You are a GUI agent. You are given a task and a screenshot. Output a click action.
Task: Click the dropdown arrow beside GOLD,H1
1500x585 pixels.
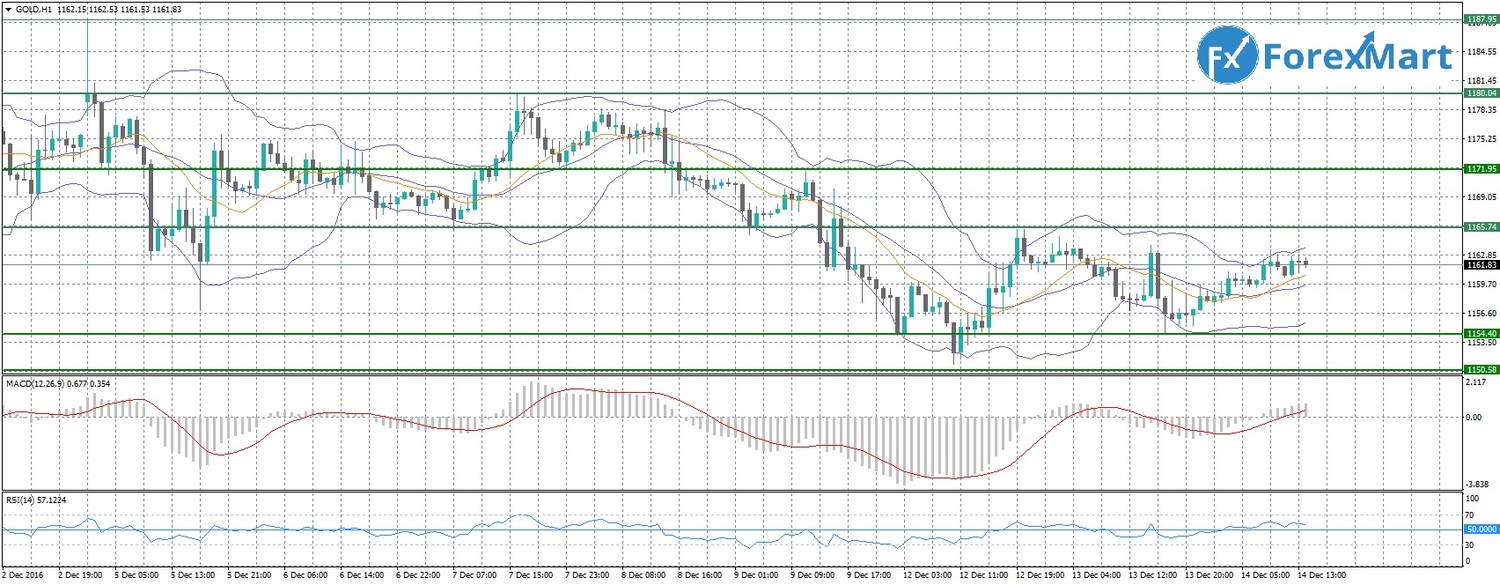[9, 9]
